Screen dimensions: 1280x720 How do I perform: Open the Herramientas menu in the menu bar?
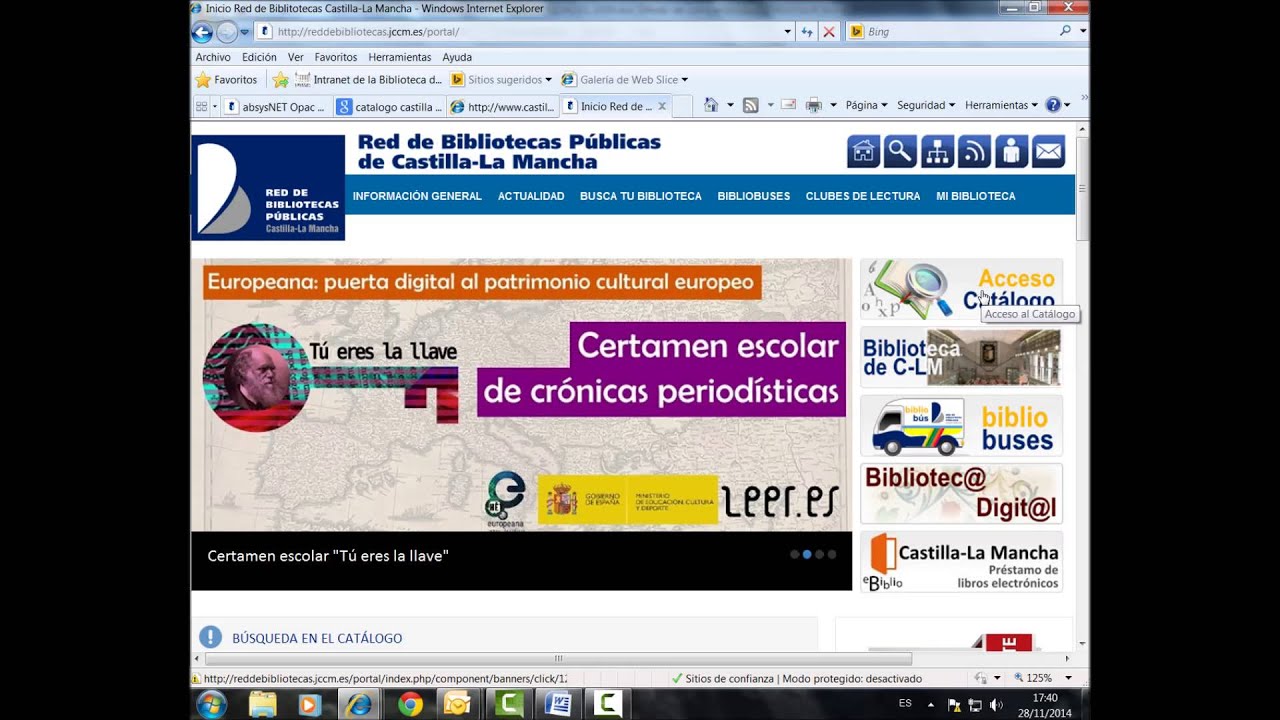pyautogui.click(x=399, y=57)
